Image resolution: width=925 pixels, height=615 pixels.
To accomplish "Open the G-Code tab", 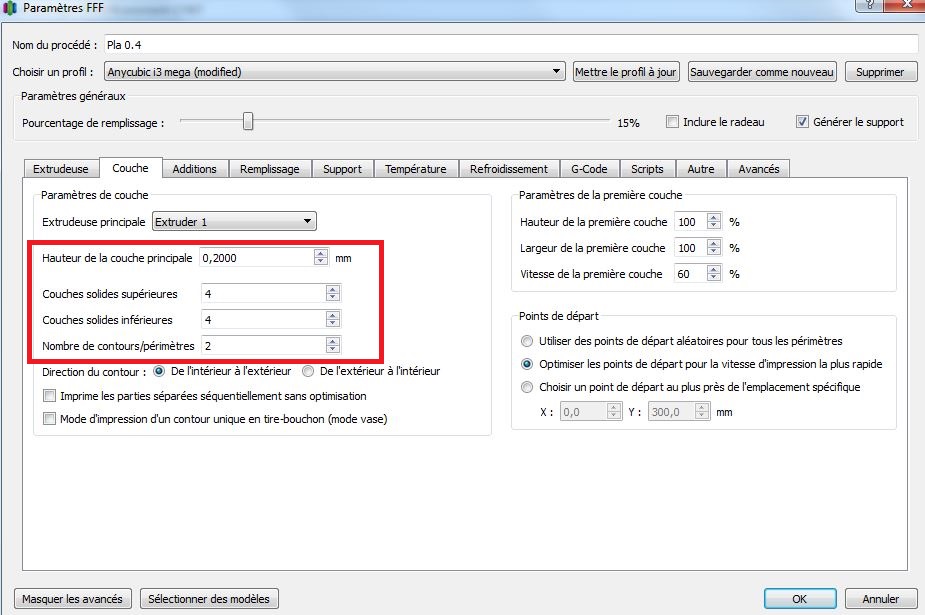I will tap(589, 169).
